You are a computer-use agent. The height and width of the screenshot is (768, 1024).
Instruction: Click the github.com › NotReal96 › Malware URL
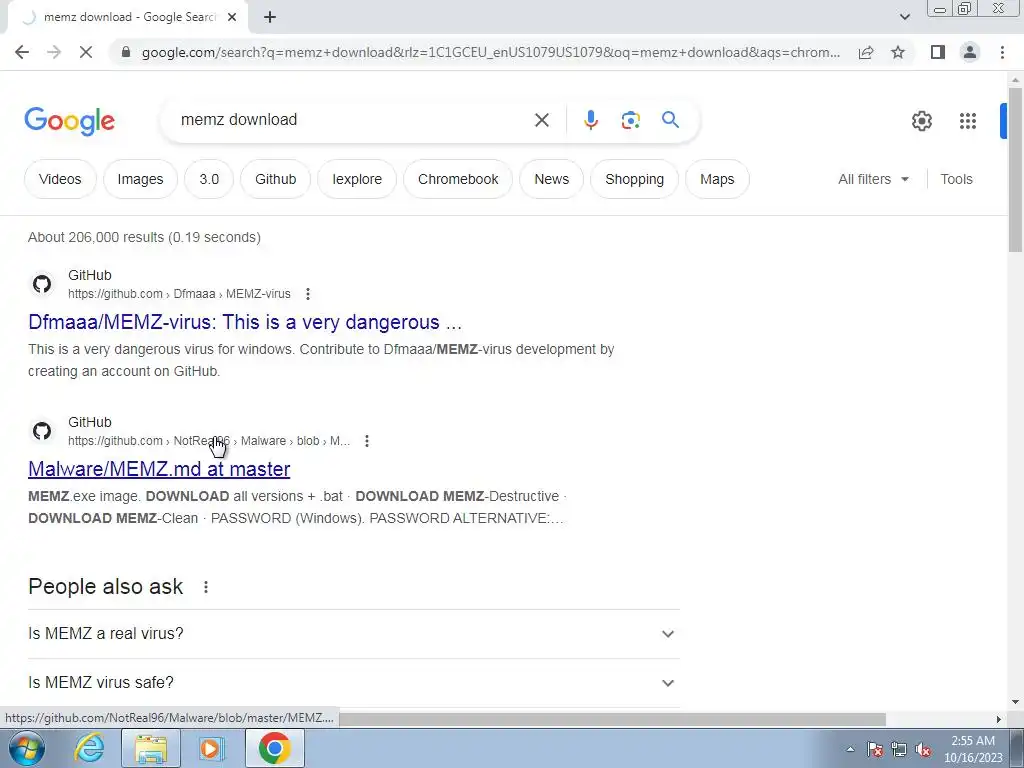pos(209,441)
